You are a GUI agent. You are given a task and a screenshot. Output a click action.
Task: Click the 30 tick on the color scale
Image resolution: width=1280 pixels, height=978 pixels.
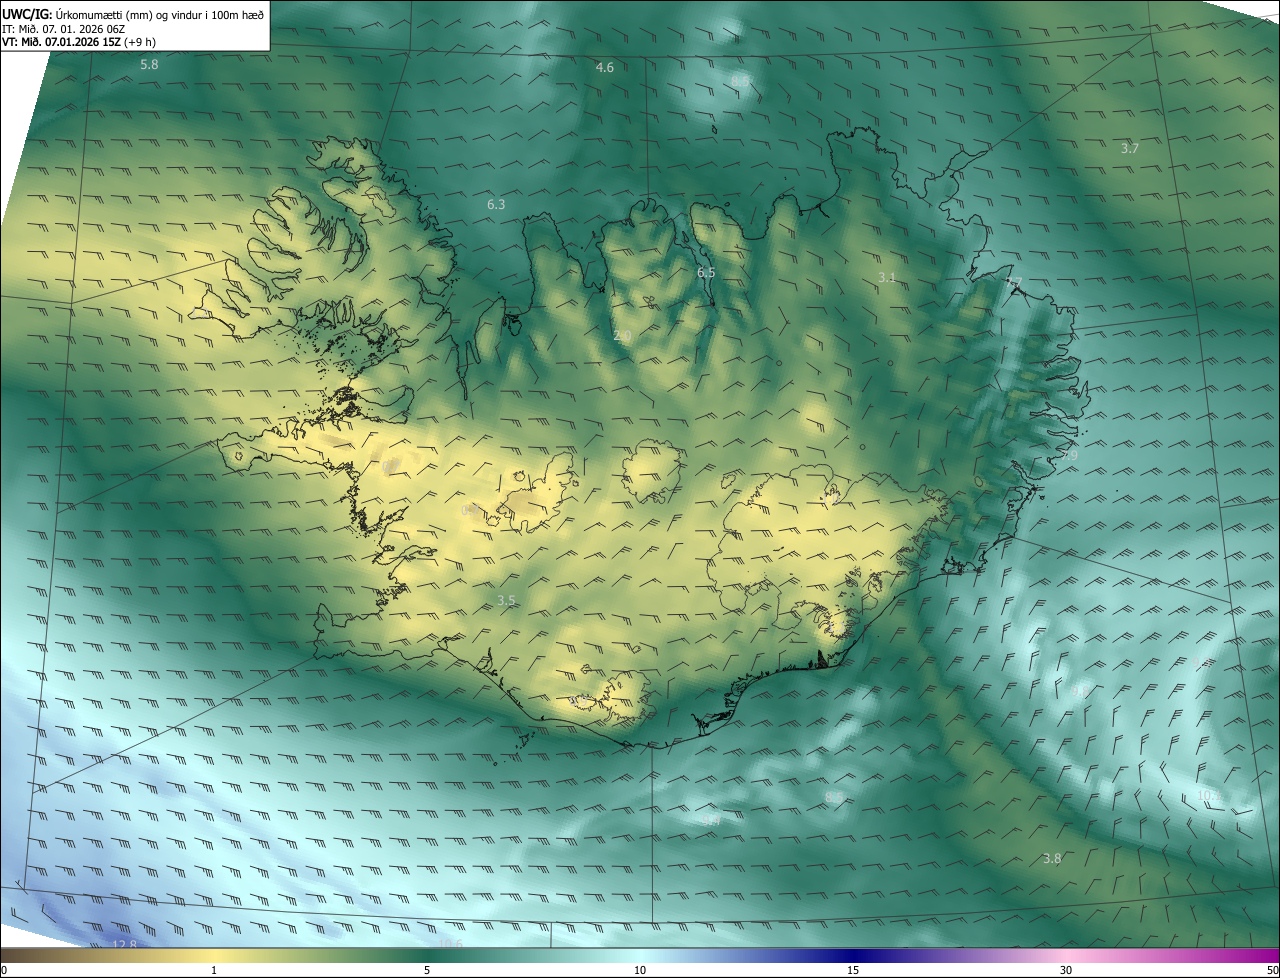[x=1066, y=970]
